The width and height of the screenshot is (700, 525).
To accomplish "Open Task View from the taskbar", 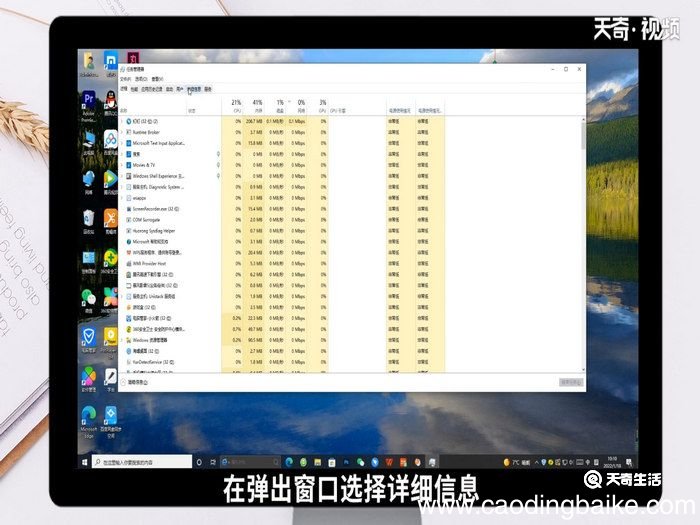I will click(x=213, y=462).
